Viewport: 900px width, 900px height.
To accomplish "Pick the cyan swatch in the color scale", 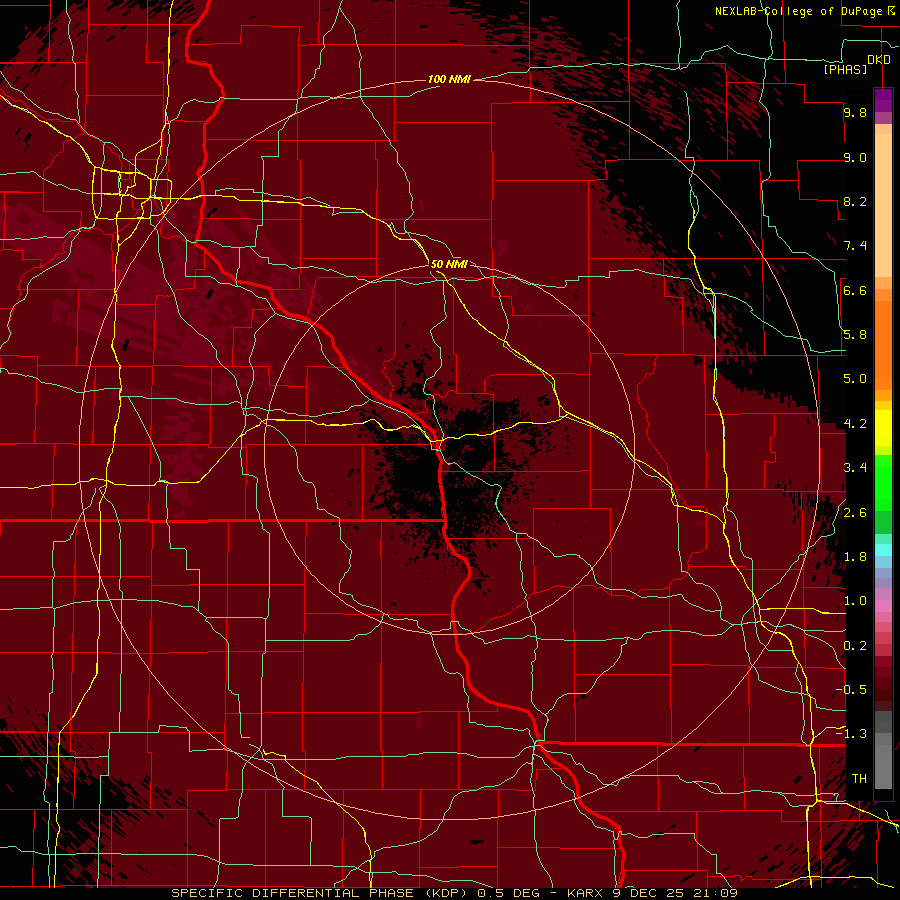I will pos(883,550).
